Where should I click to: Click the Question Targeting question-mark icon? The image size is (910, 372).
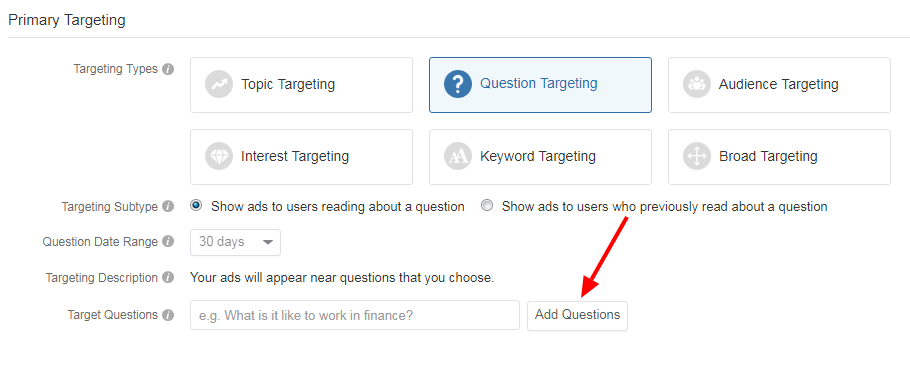[x=458, y=85]
